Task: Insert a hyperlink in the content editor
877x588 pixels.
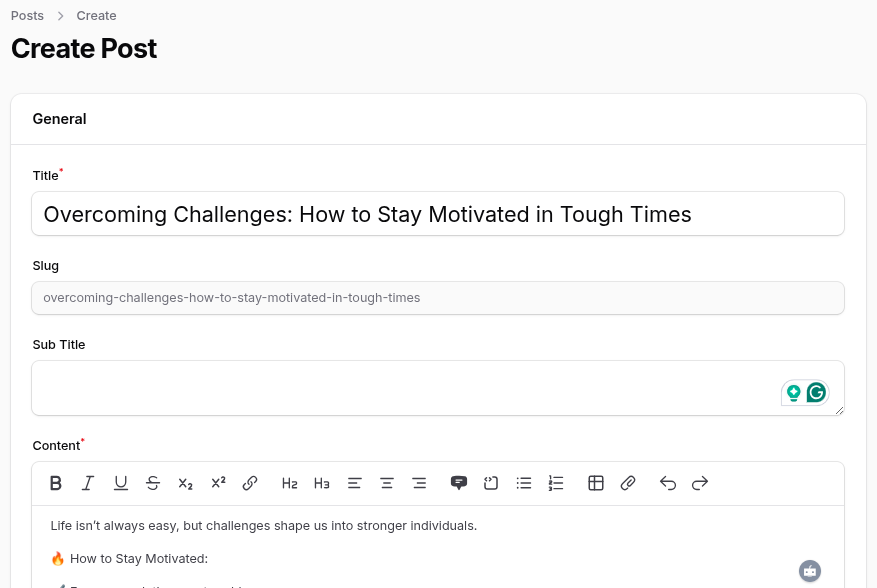Action: pos(249,483)
